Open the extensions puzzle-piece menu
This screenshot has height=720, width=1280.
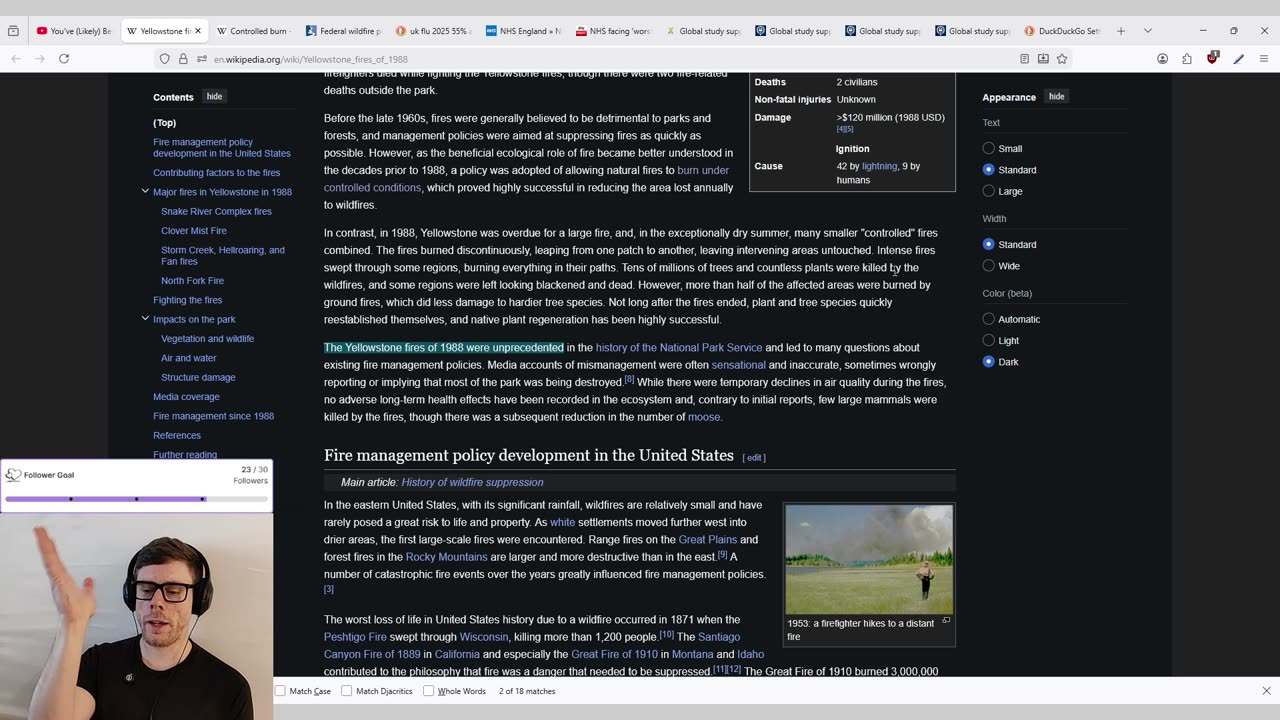(x=1187, y=59)
